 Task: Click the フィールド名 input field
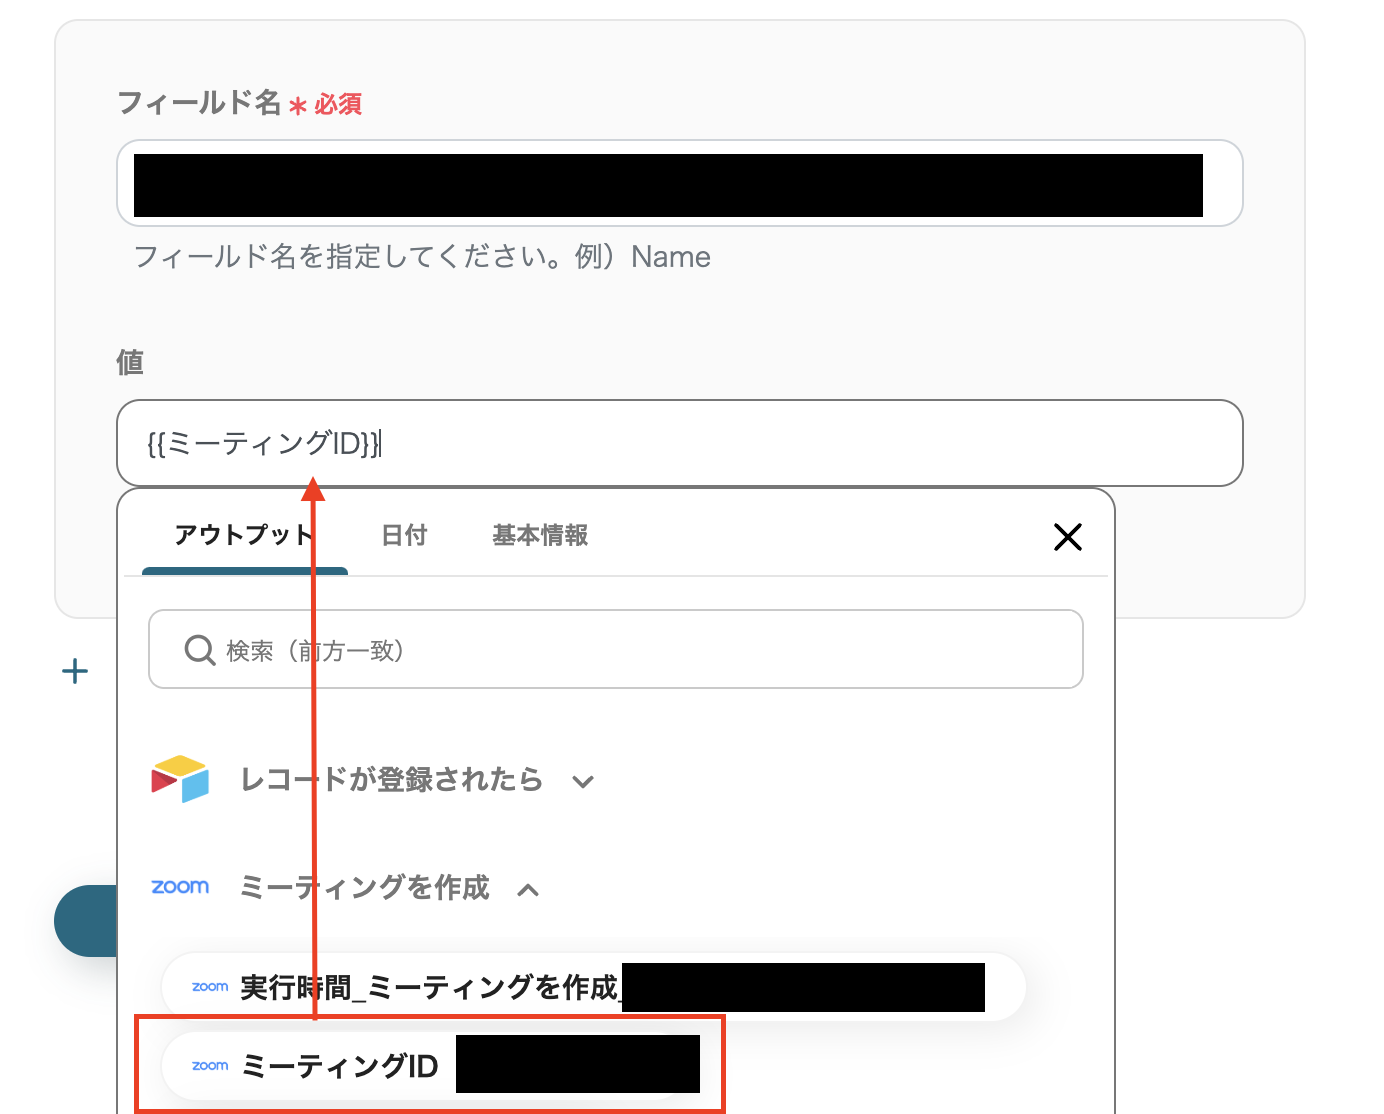680,183
